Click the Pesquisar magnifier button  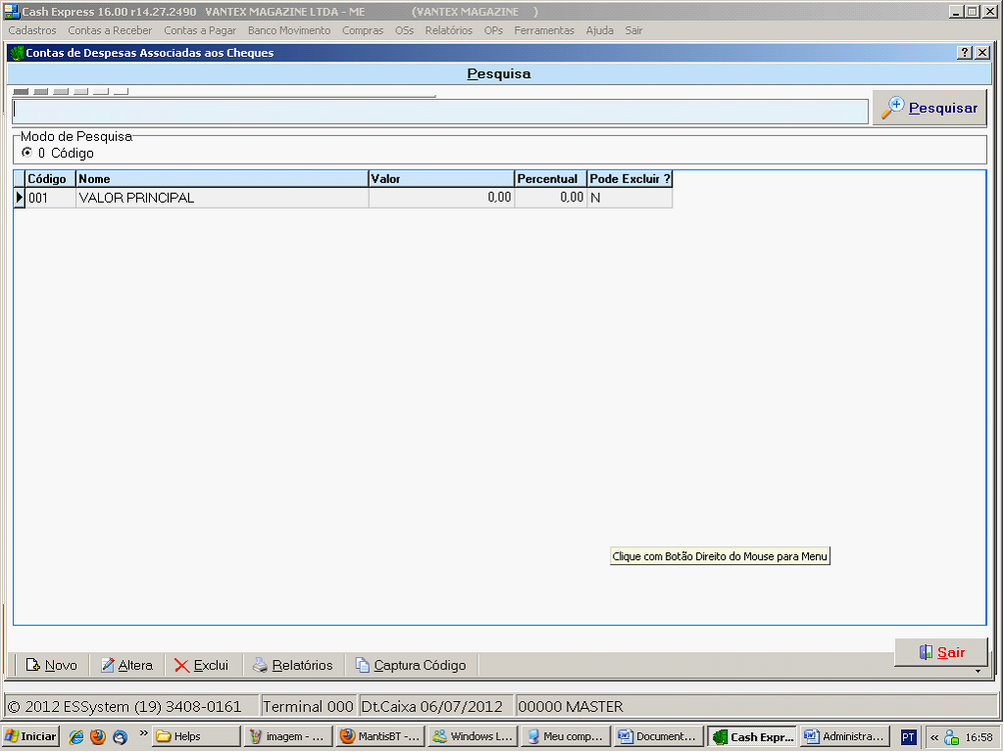coord(930,108)
